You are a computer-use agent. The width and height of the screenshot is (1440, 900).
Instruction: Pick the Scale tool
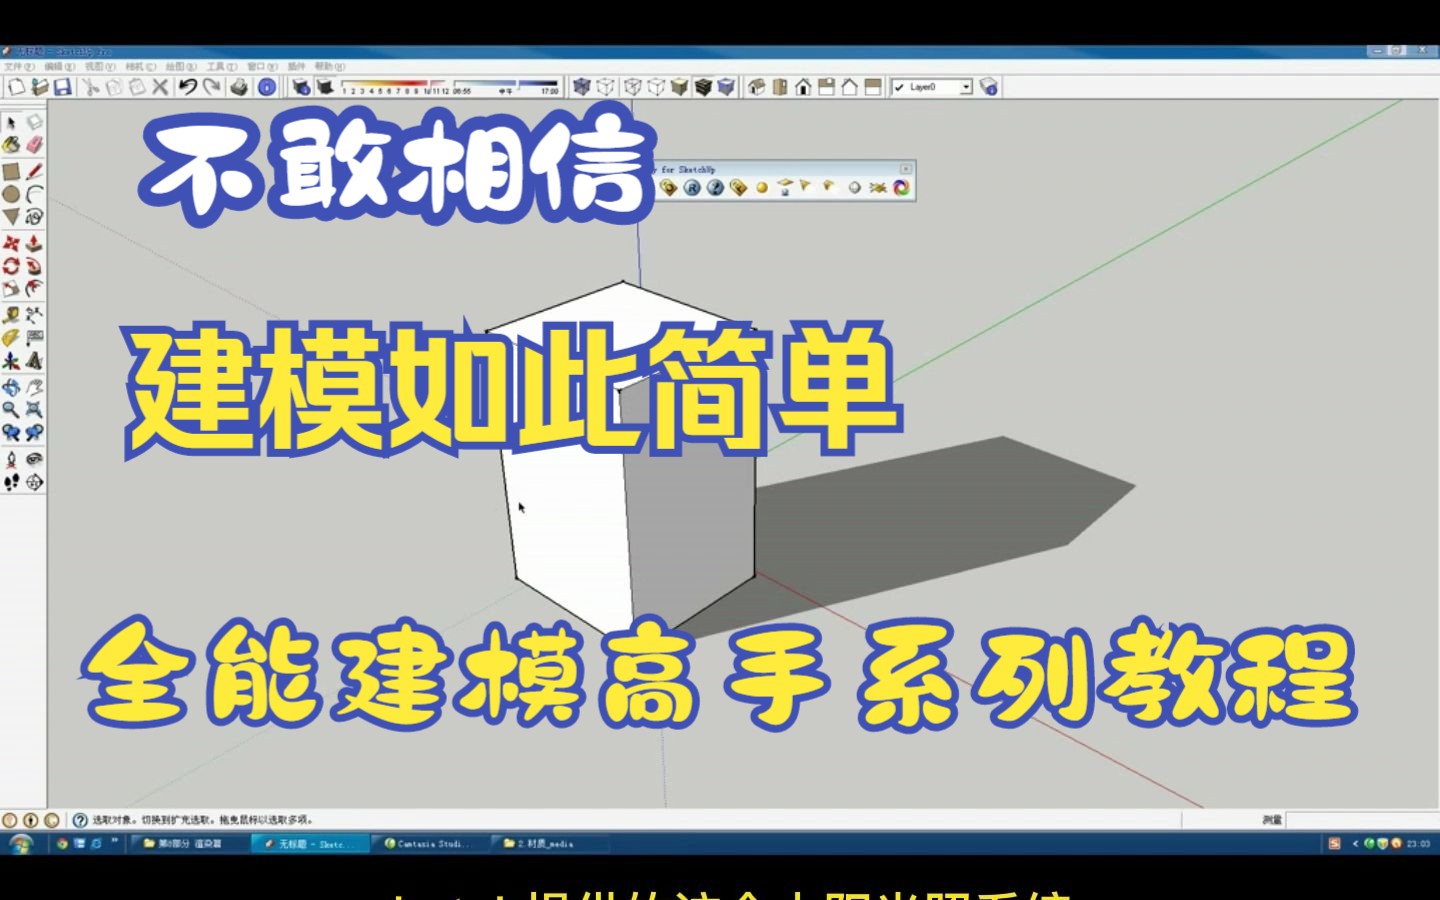(11, 289)
